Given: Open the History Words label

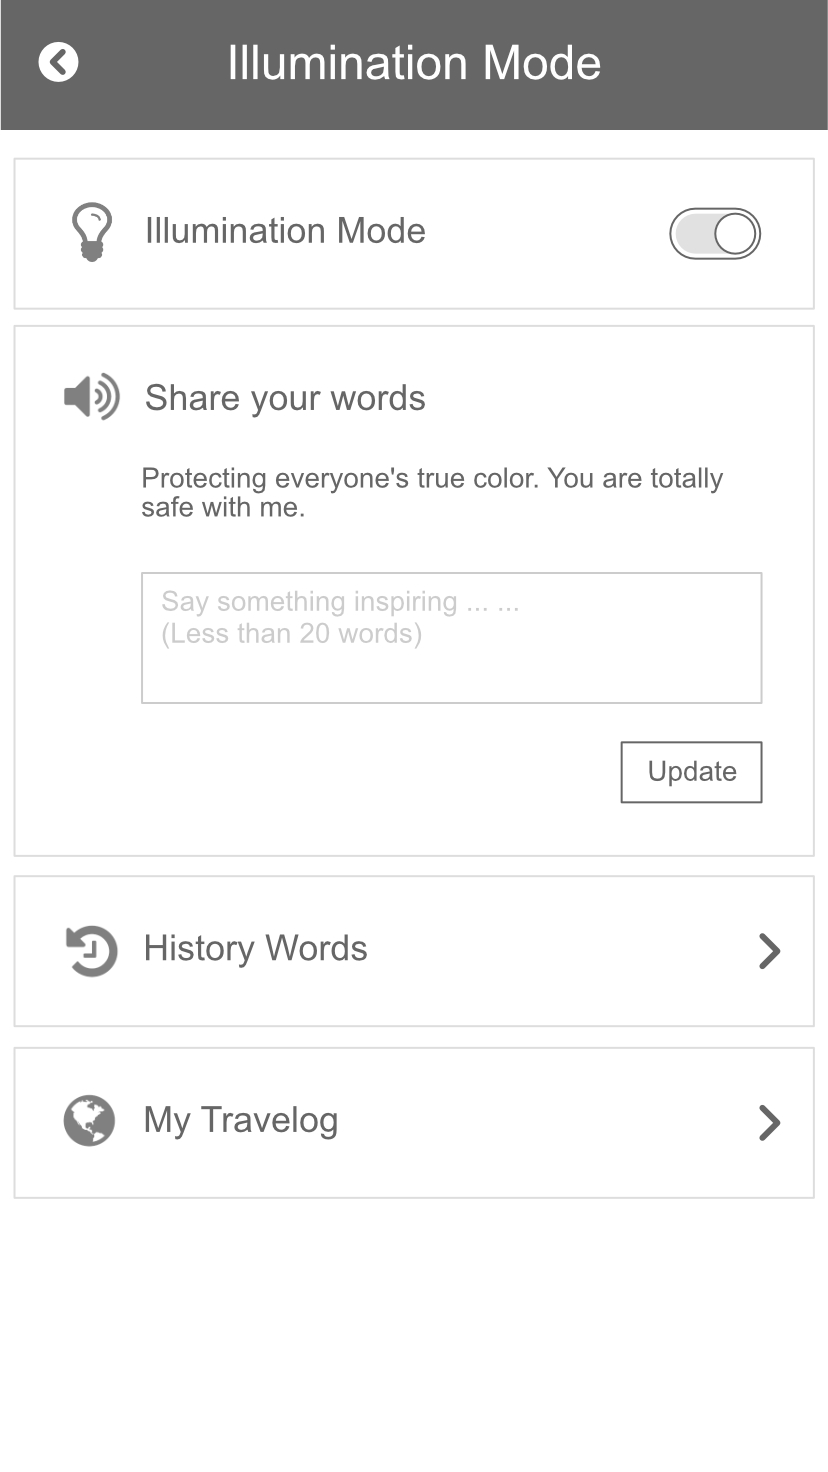Looking at the screenshot, I should (x=255, y=948).
